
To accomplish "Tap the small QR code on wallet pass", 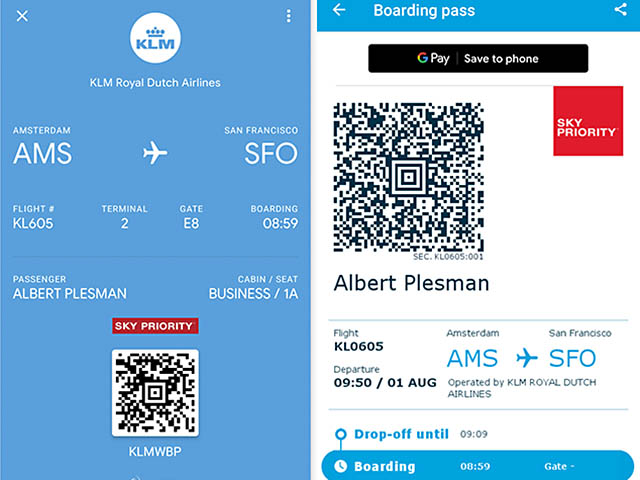I will (155, 392).
